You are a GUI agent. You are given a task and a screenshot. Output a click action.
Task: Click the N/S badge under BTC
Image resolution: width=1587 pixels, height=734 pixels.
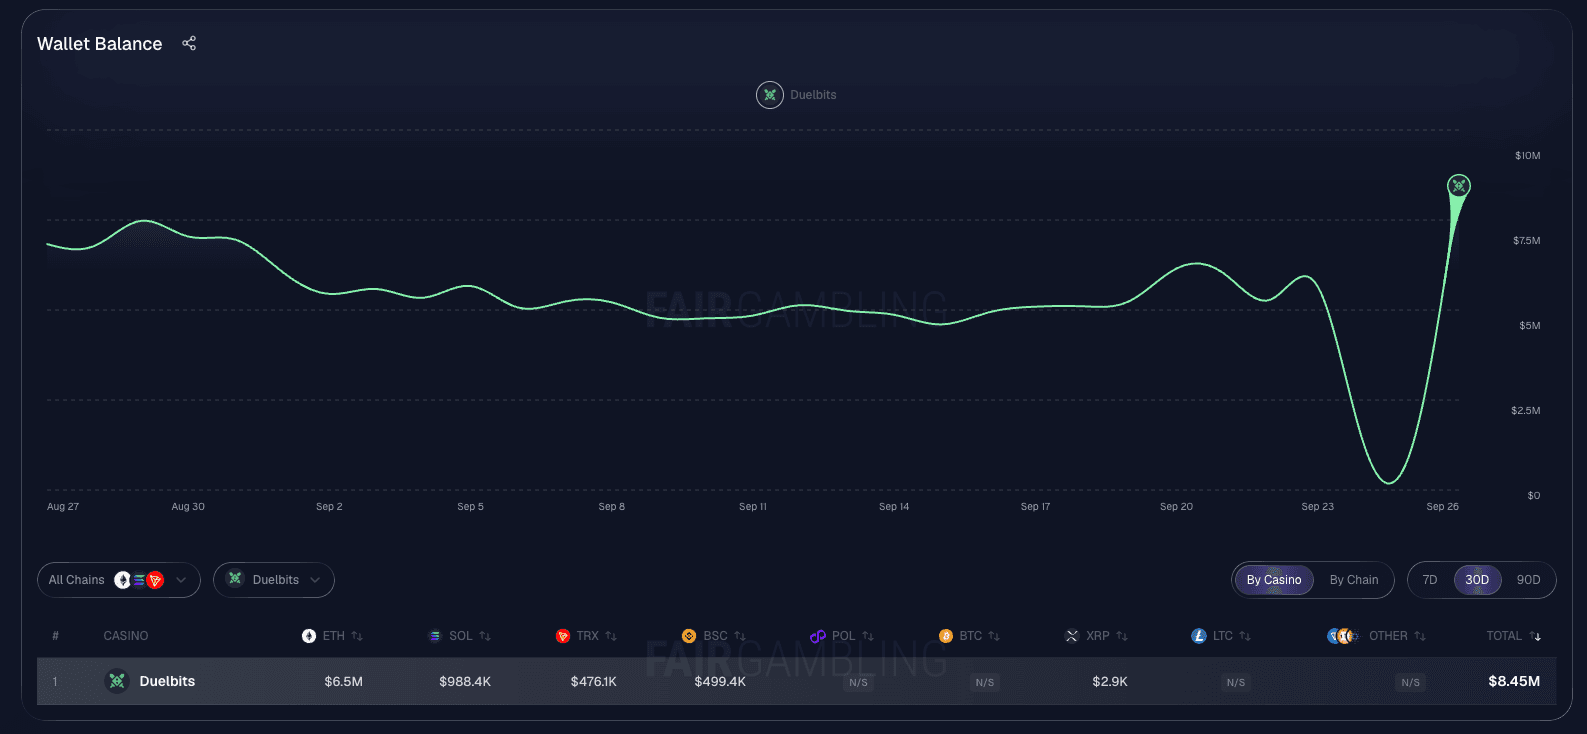coord(985,683)
